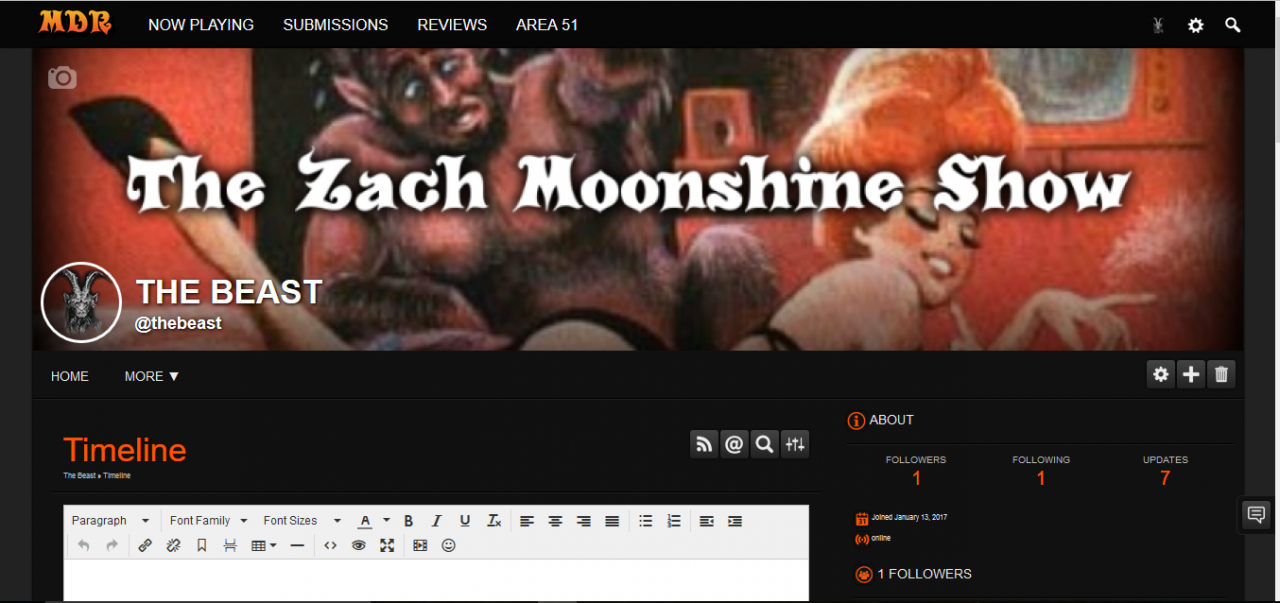This screenshot has width=1280, height=603.
Task: Open the NOW PLAYING menu
Action: pyautogui.click(x=201, y=25)
